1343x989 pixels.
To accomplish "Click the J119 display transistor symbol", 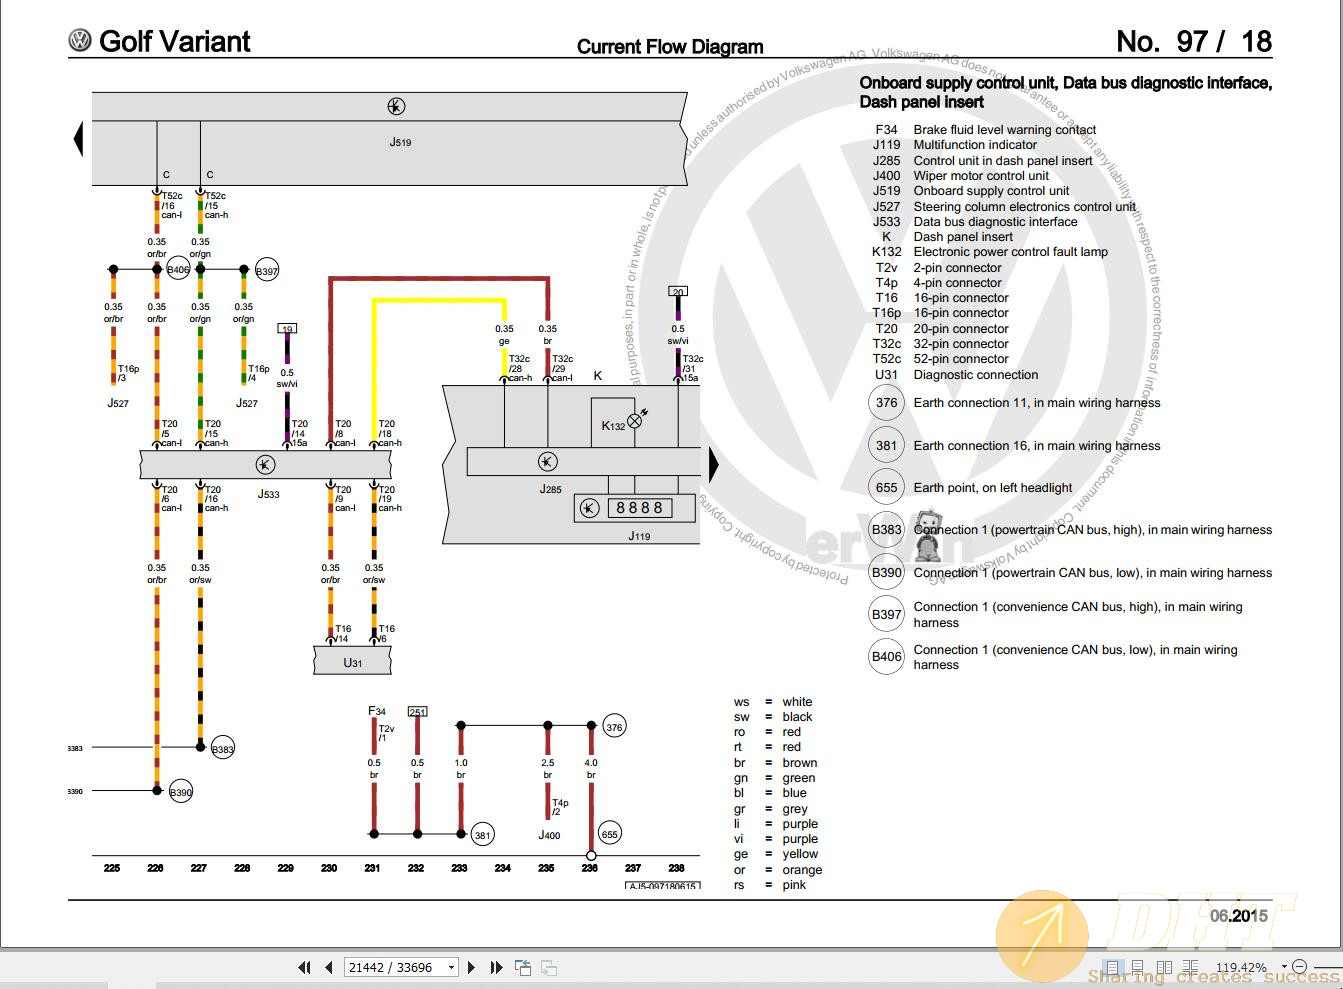I will (x=589, y=508).
